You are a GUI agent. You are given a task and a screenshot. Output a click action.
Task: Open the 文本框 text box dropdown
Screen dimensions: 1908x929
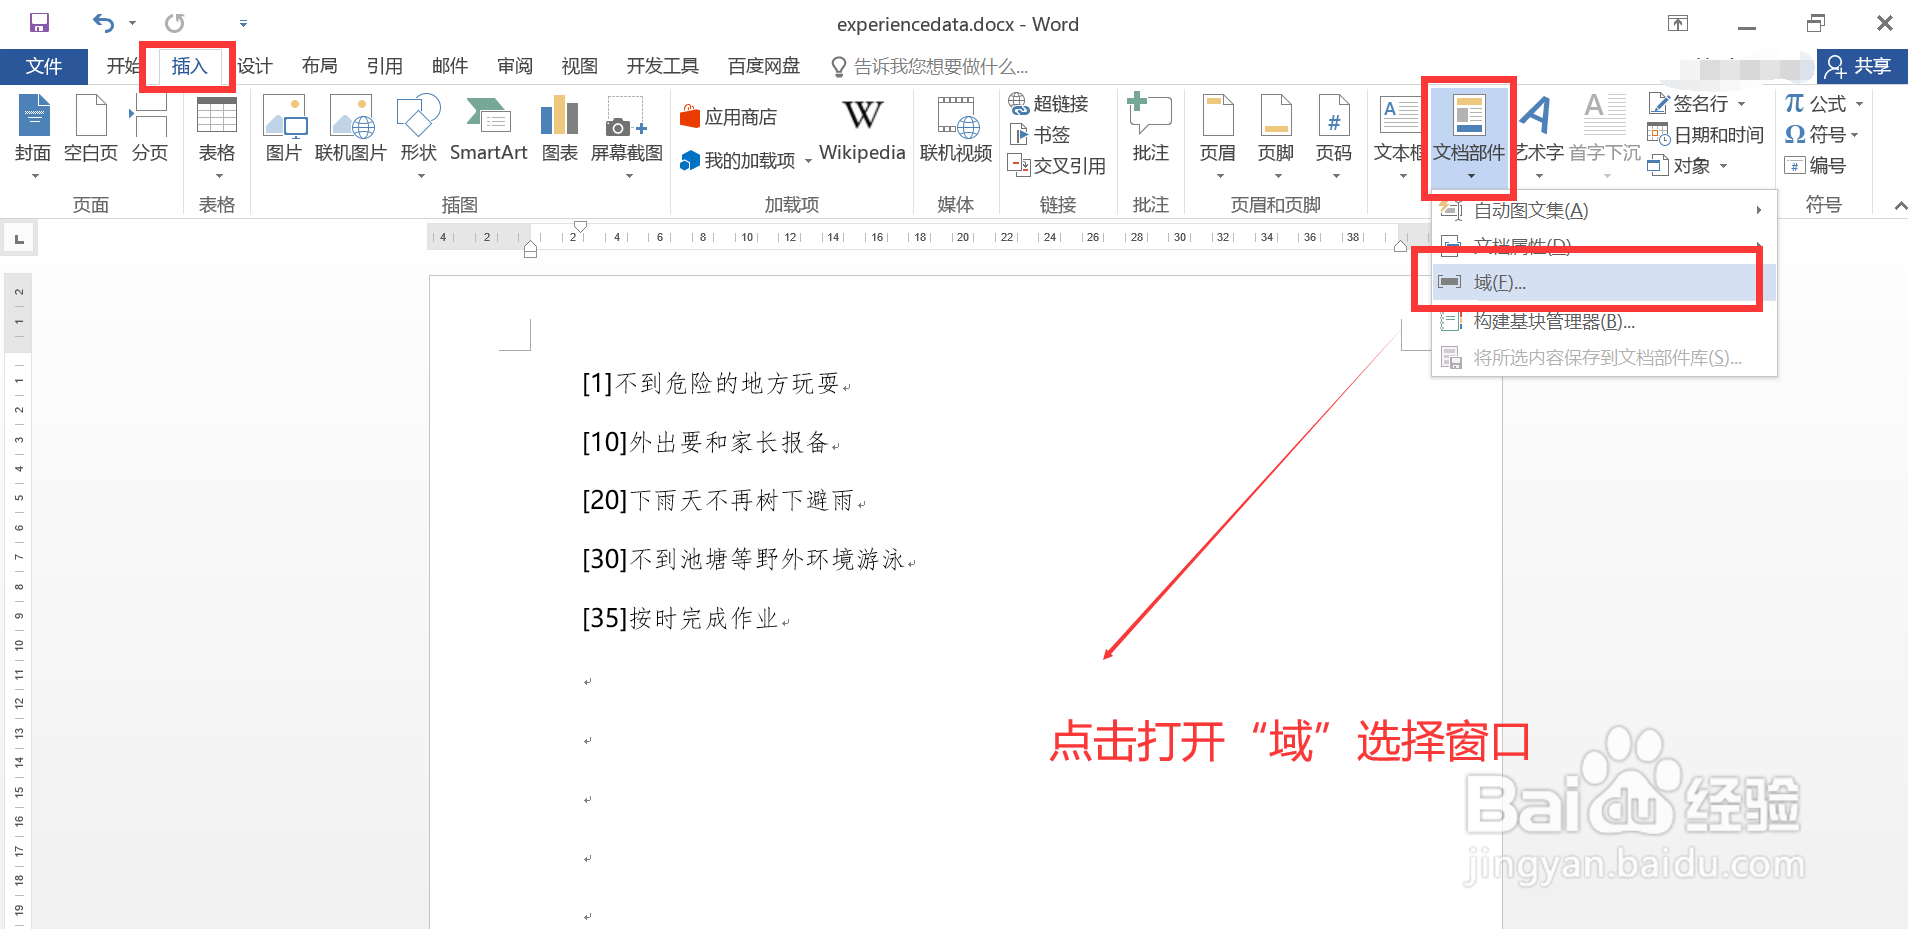[x=1399, y=136]
